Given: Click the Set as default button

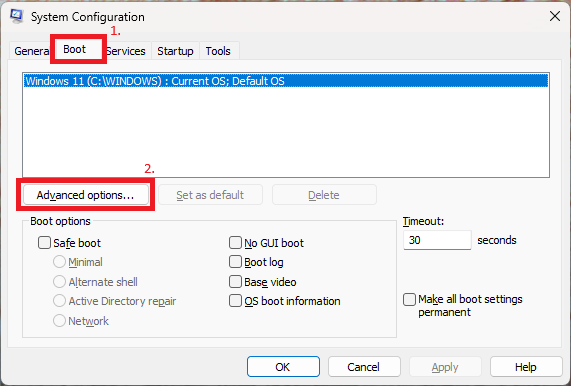Looking at the screenshot, I should [210, 195].
